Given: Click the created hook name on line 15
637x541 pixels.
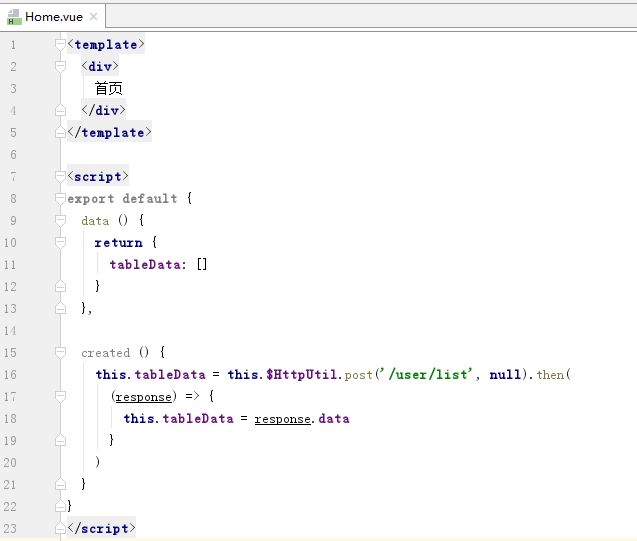Looking at the screenshot, I should click(106, 353).
